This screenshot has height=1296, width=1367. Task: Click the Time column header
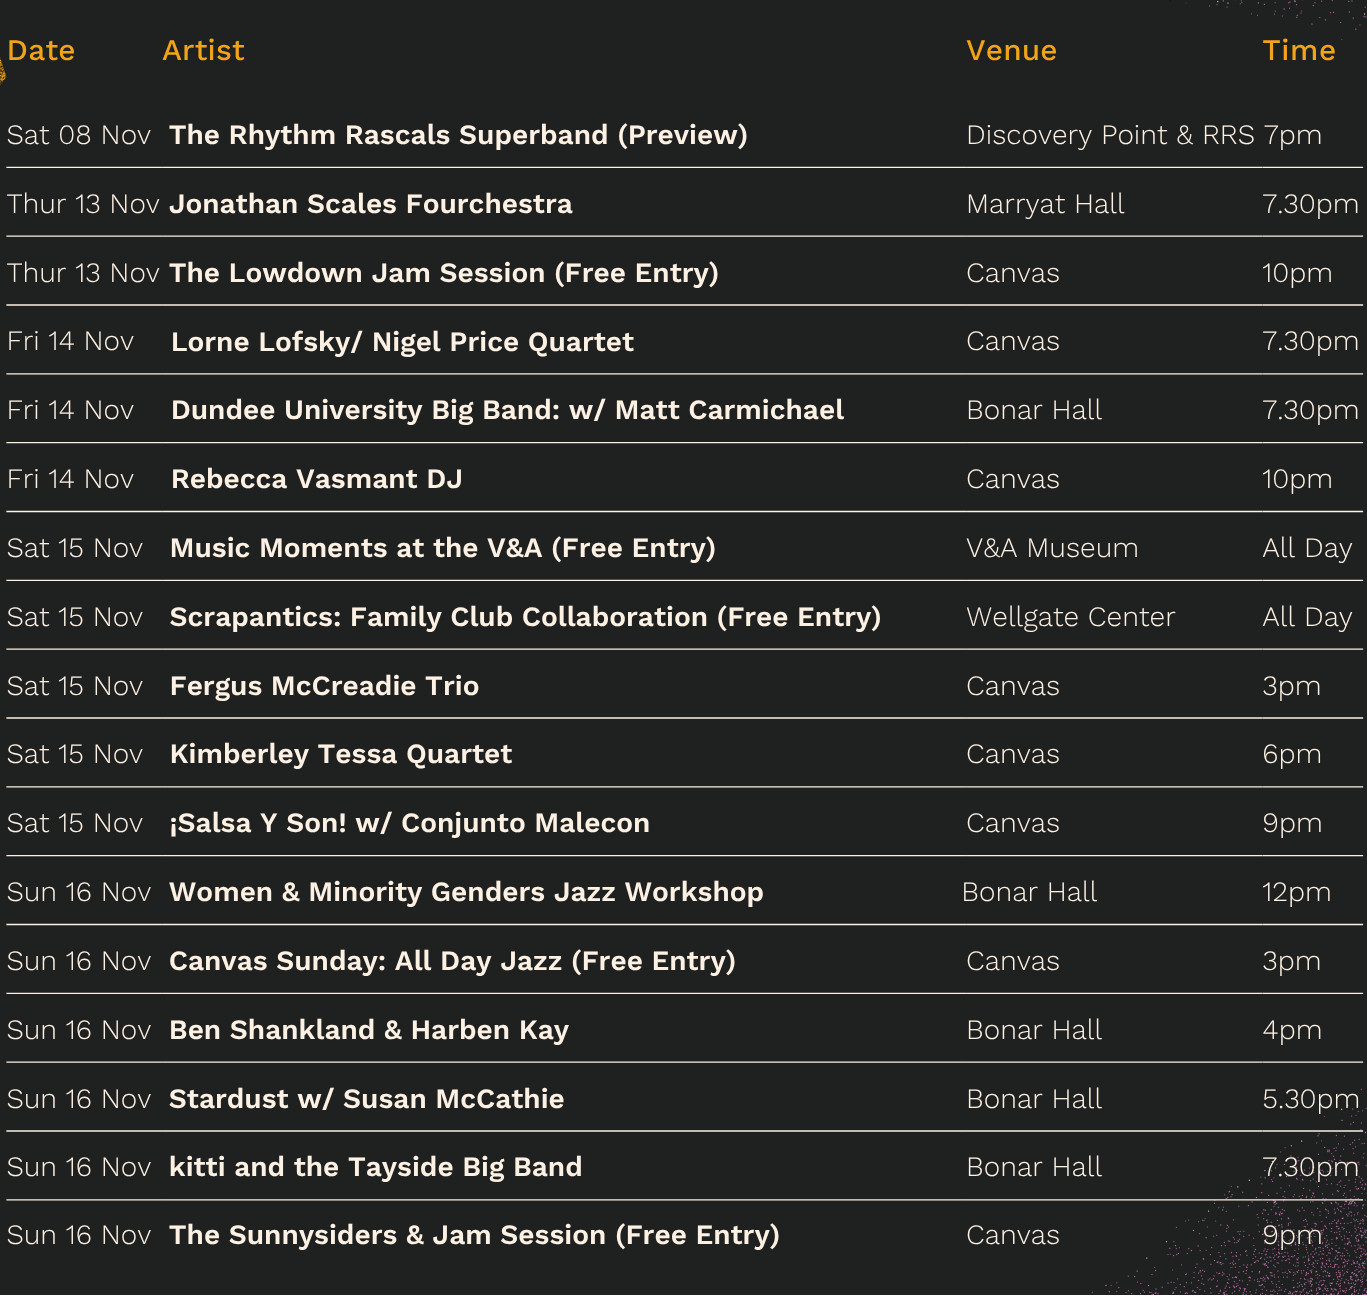1298,51
